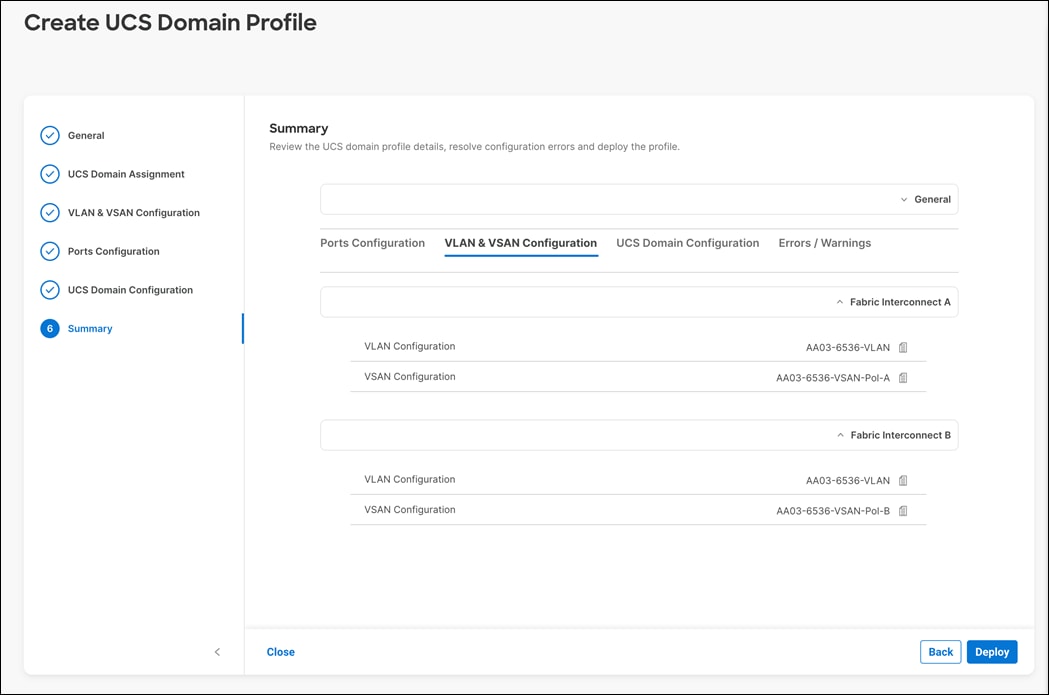Image resolution: width=1049 pixels, height=695 pixels.
Task: Click the checkmark icon beside UCS Domain Configuration
Action: click(50, 289)
